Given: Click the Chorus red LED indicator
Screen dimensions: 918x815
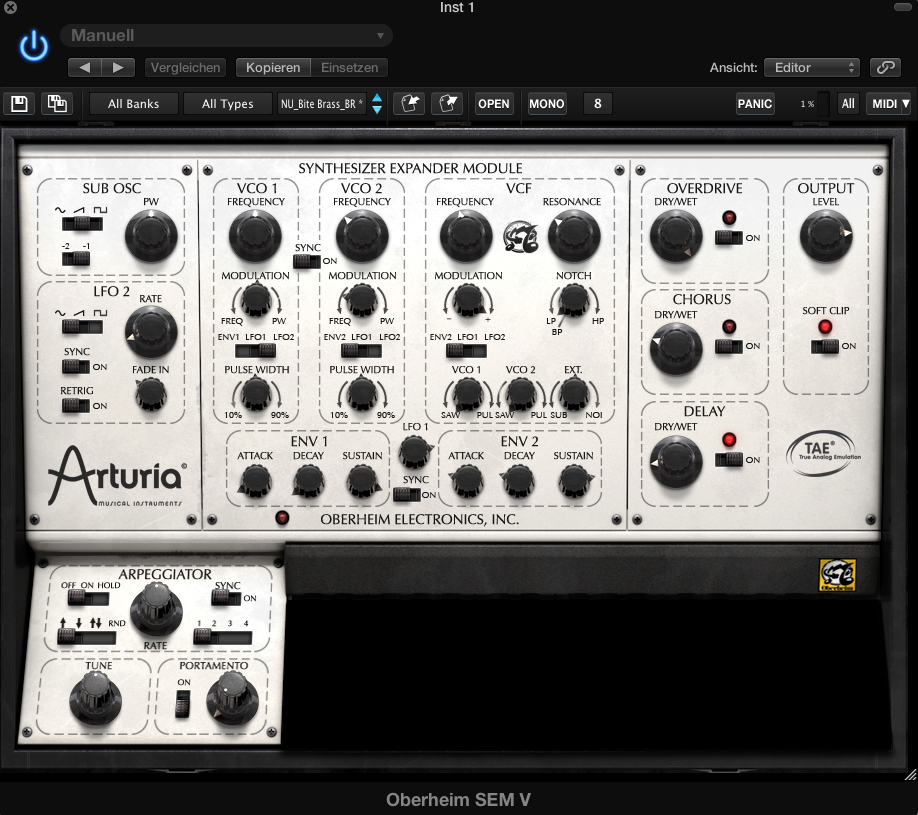Looking at the screenshot, I should coord(729,327).
